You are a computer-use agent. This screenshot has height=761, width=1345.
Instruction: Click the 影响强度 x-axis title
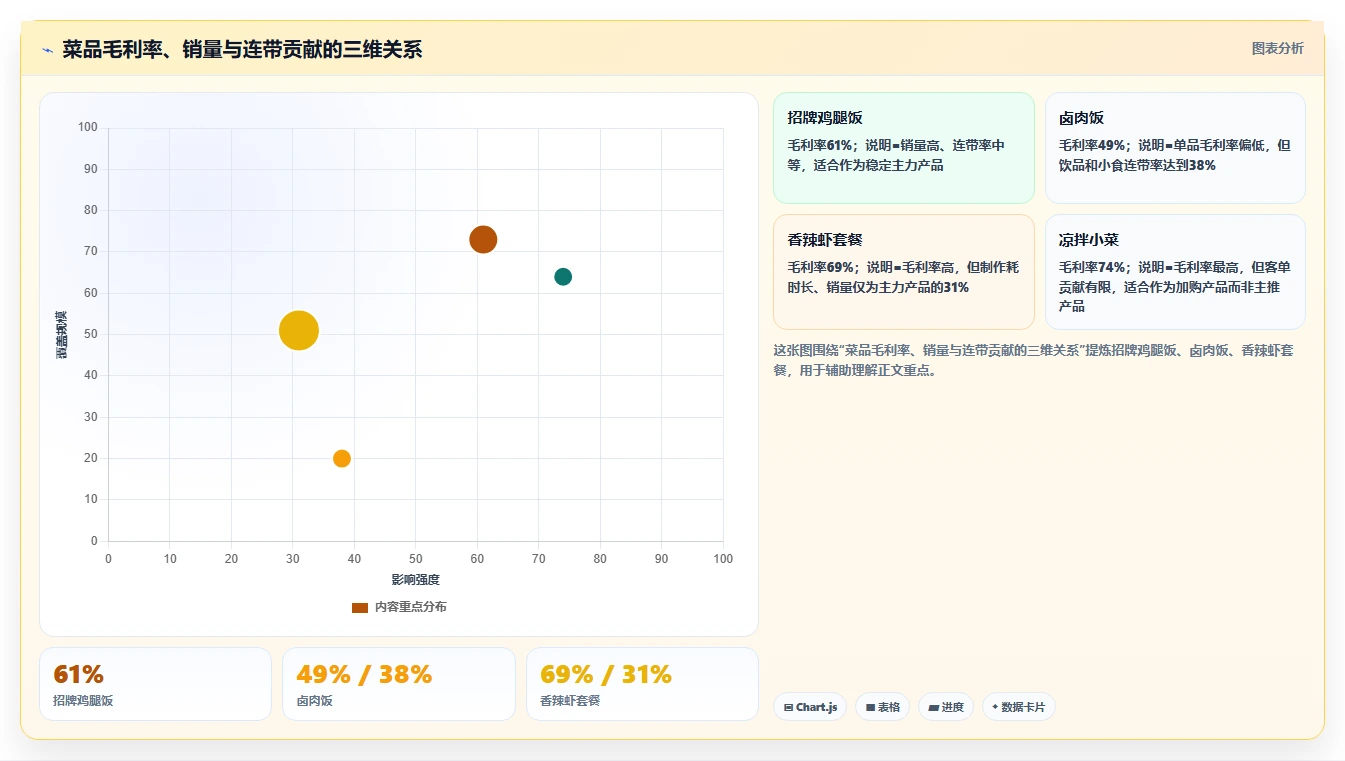coord(416,580)
